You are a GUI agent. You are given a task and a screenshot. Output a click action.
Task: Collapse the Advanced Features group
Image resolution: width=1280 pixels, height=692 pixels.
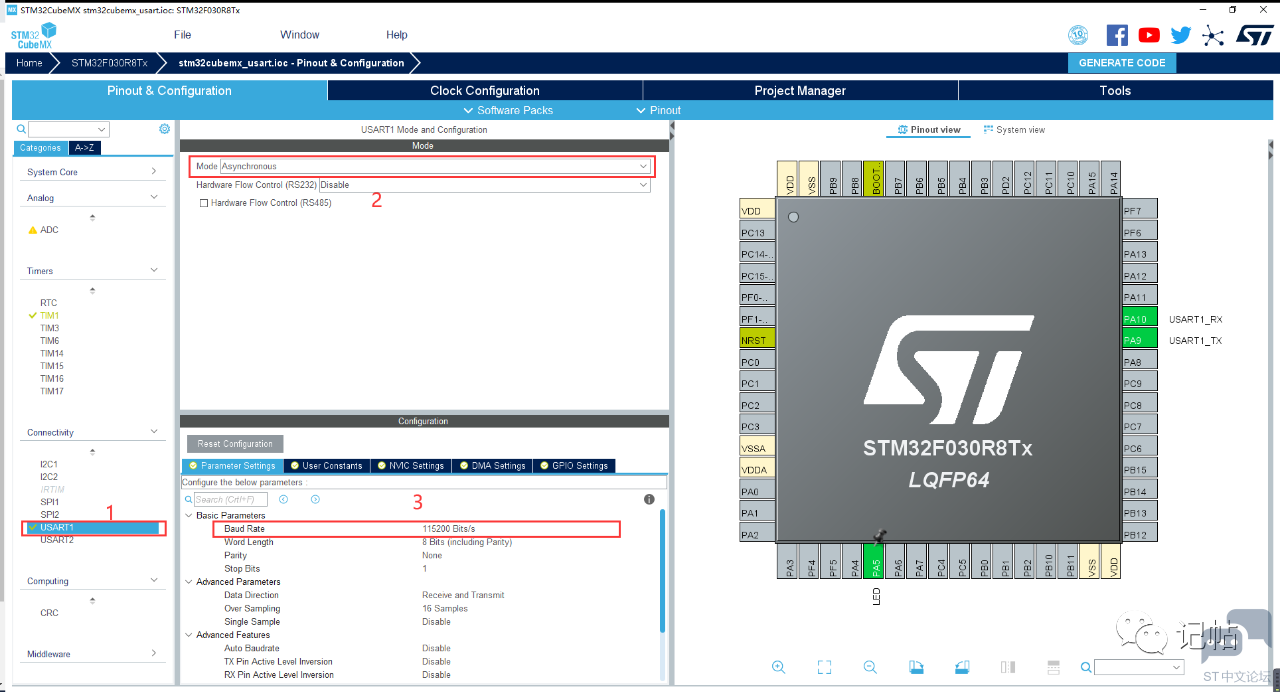(x=189, y=635)
